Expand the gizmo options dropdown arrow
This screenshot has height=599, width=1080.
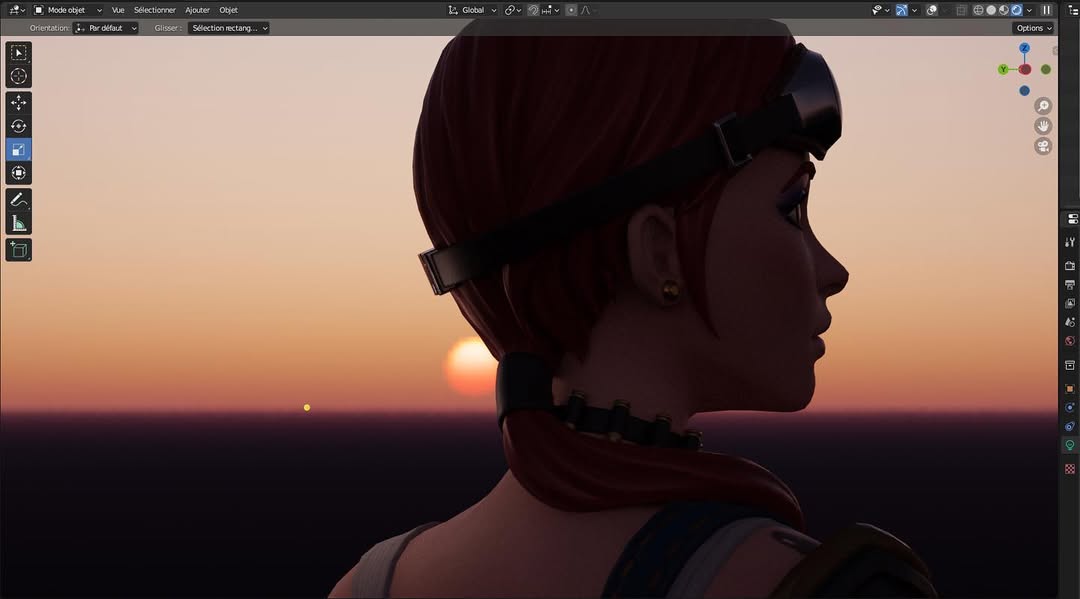pyautogui.click(x=914, y=10)
